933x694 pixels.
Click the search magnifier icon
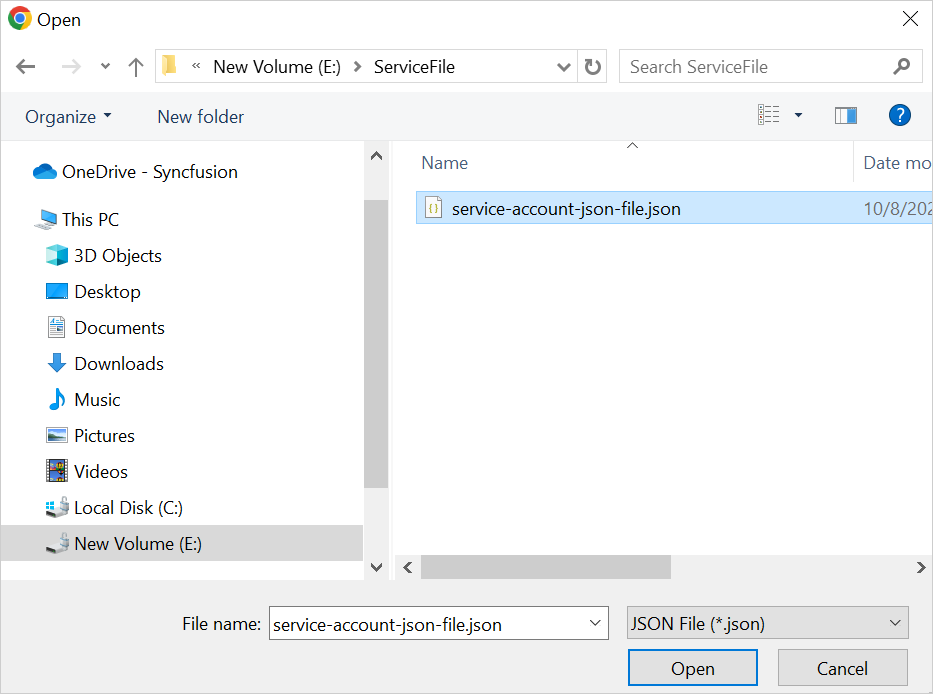(901, 67)
